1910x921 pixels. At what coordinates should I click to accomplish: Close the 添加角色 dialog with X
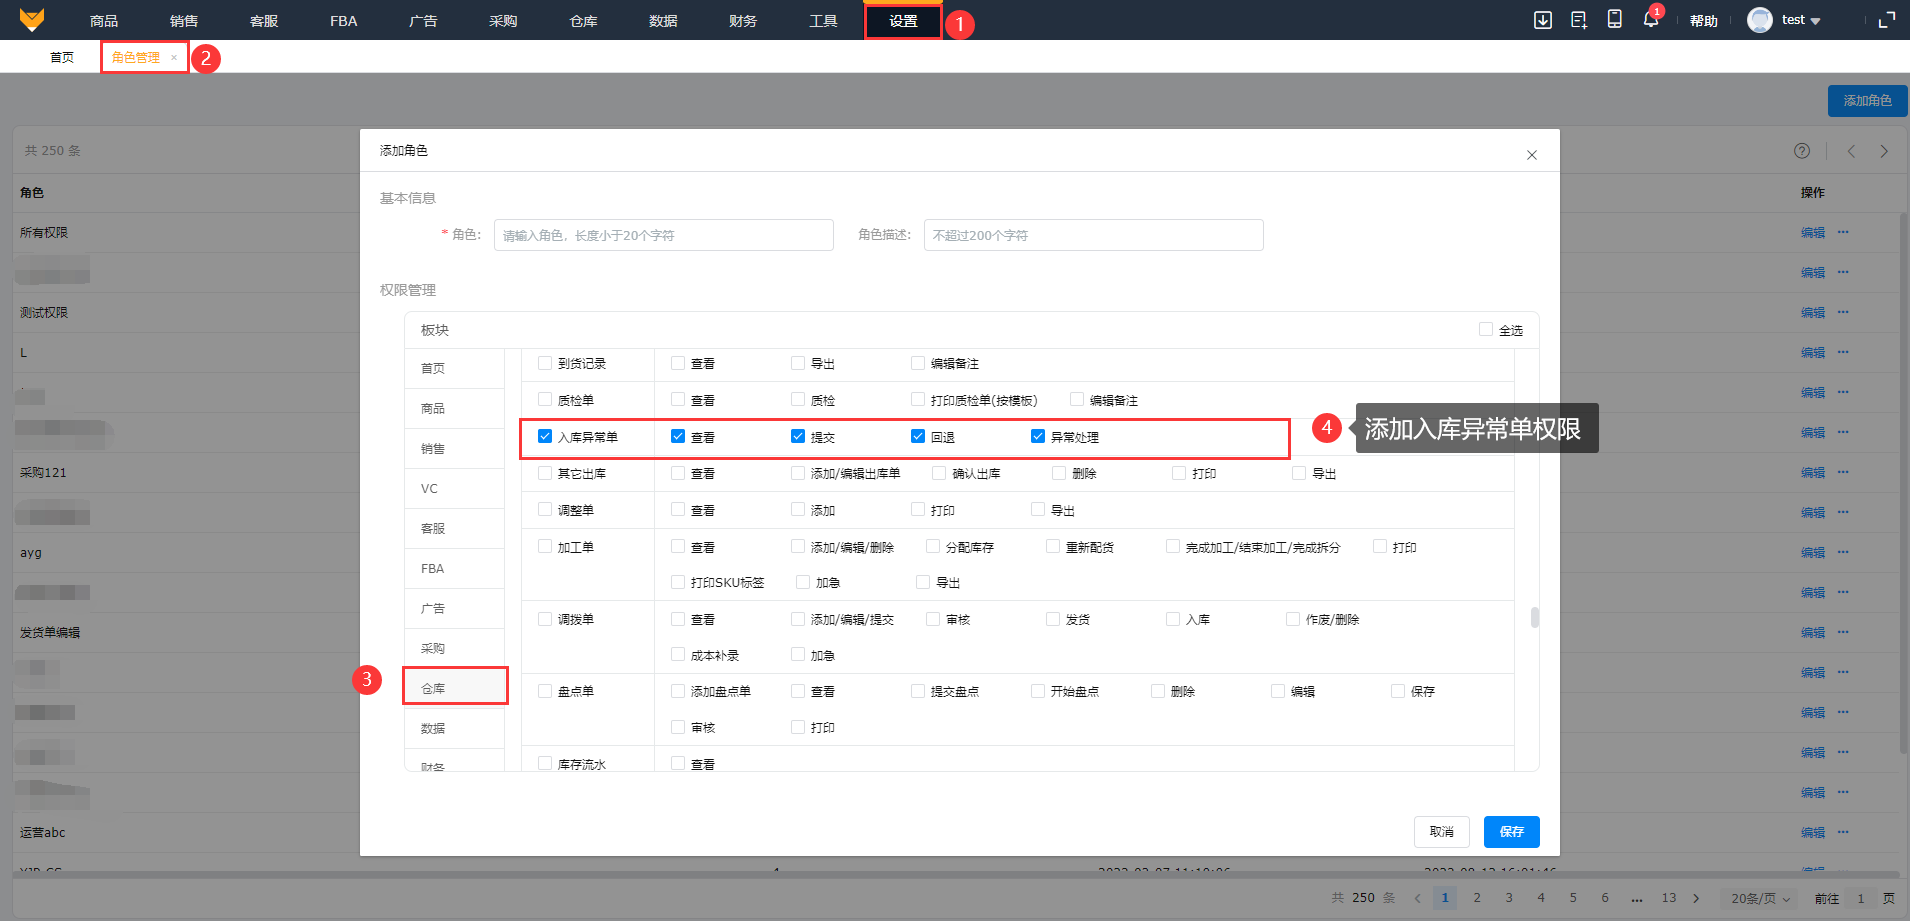pos(1531,155)
